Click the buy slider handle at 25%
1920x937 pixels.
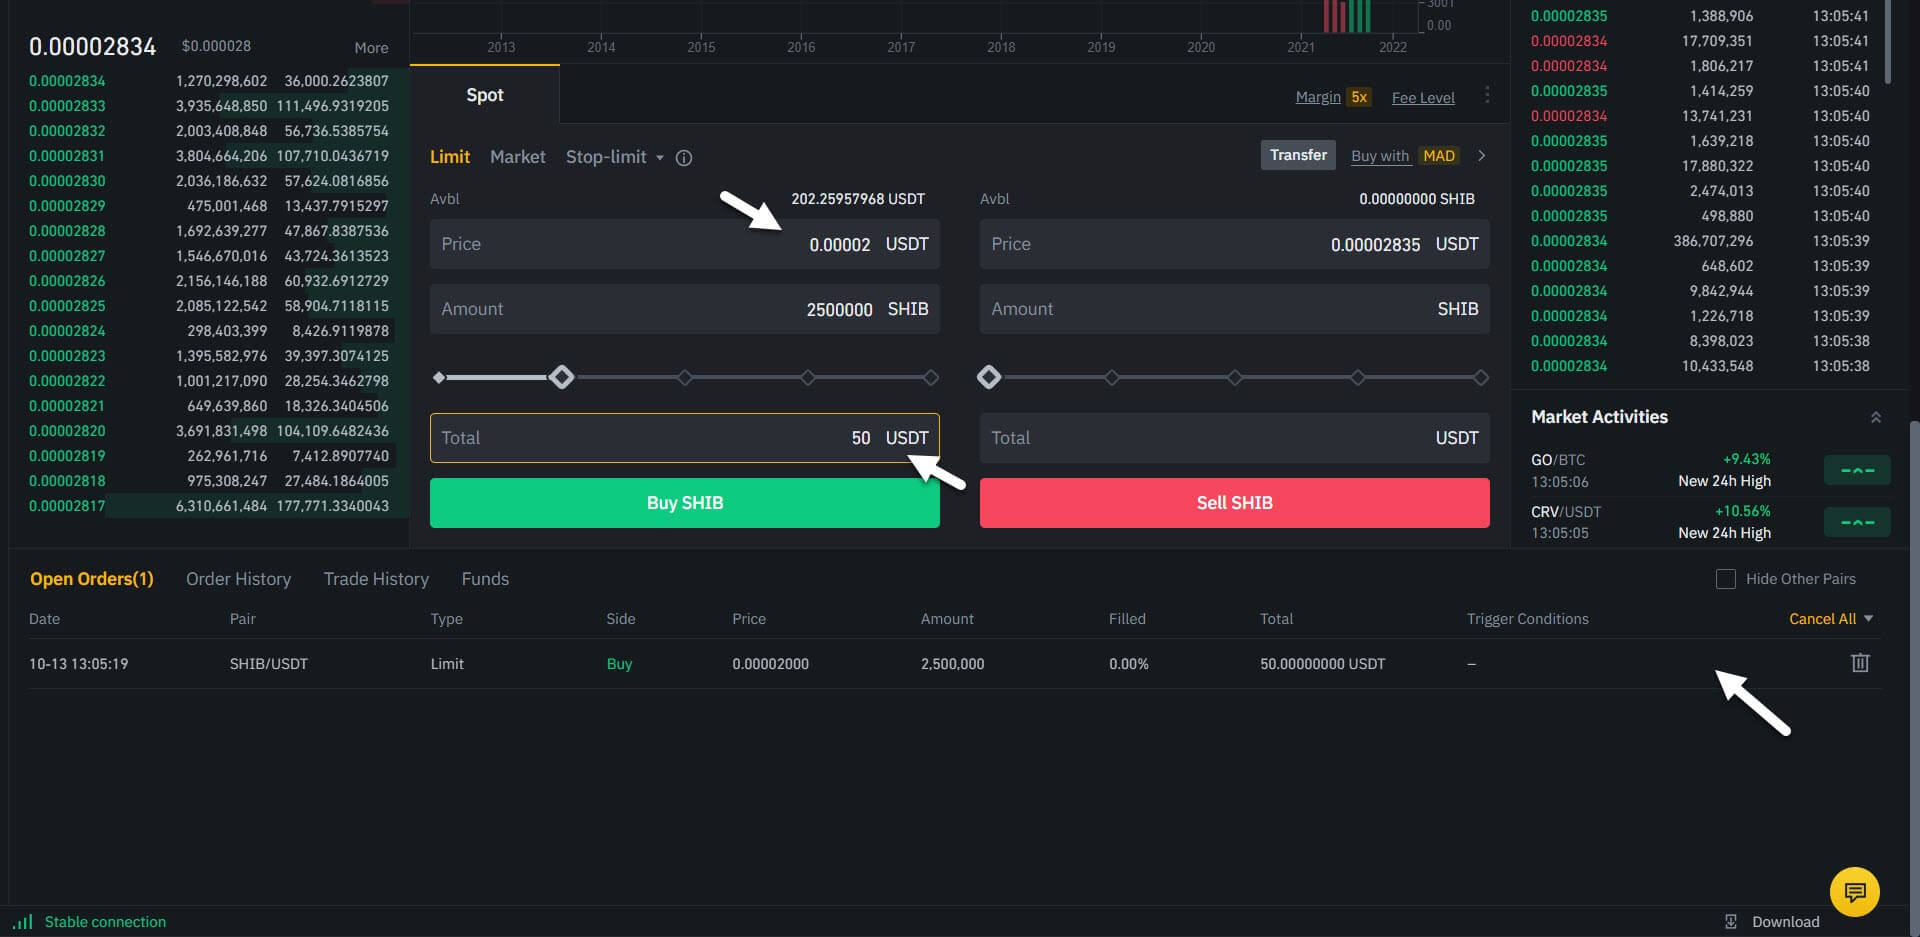(562, 377)
